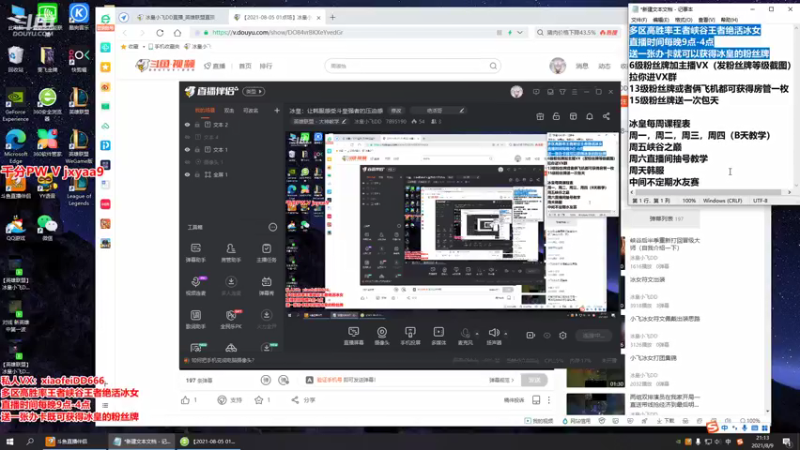
Task: Toggle the preview eye icon beside record
Action: pyautogui.click(x=547, y=335)
